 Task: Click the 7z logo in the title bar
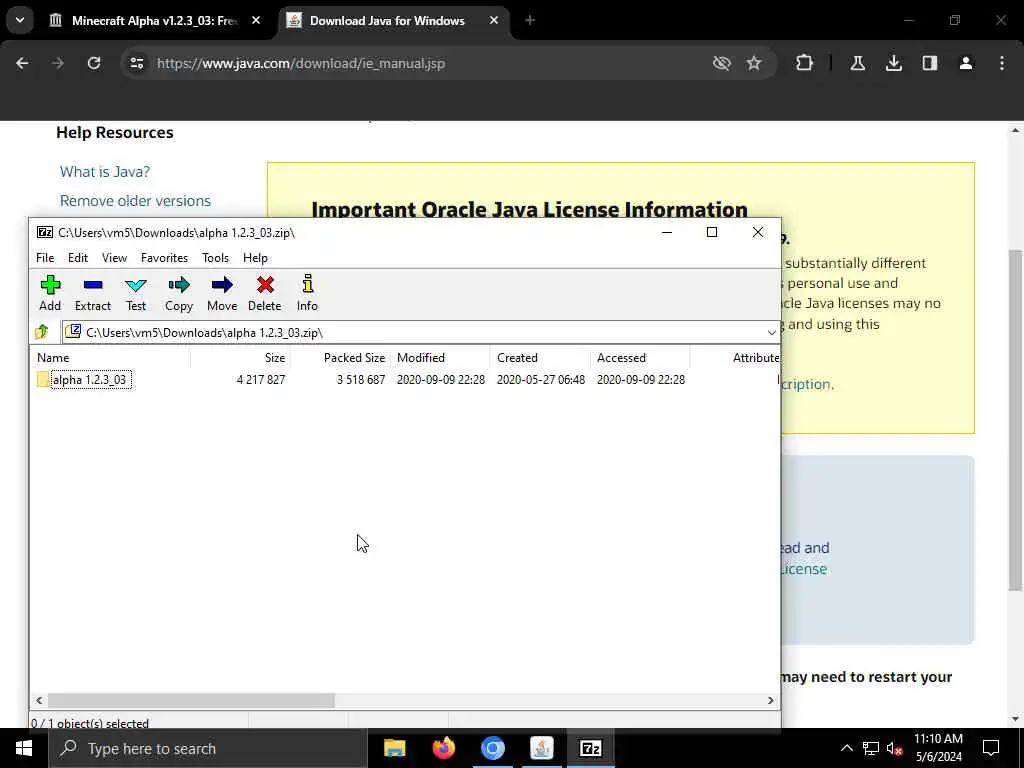tap(45, 232)
